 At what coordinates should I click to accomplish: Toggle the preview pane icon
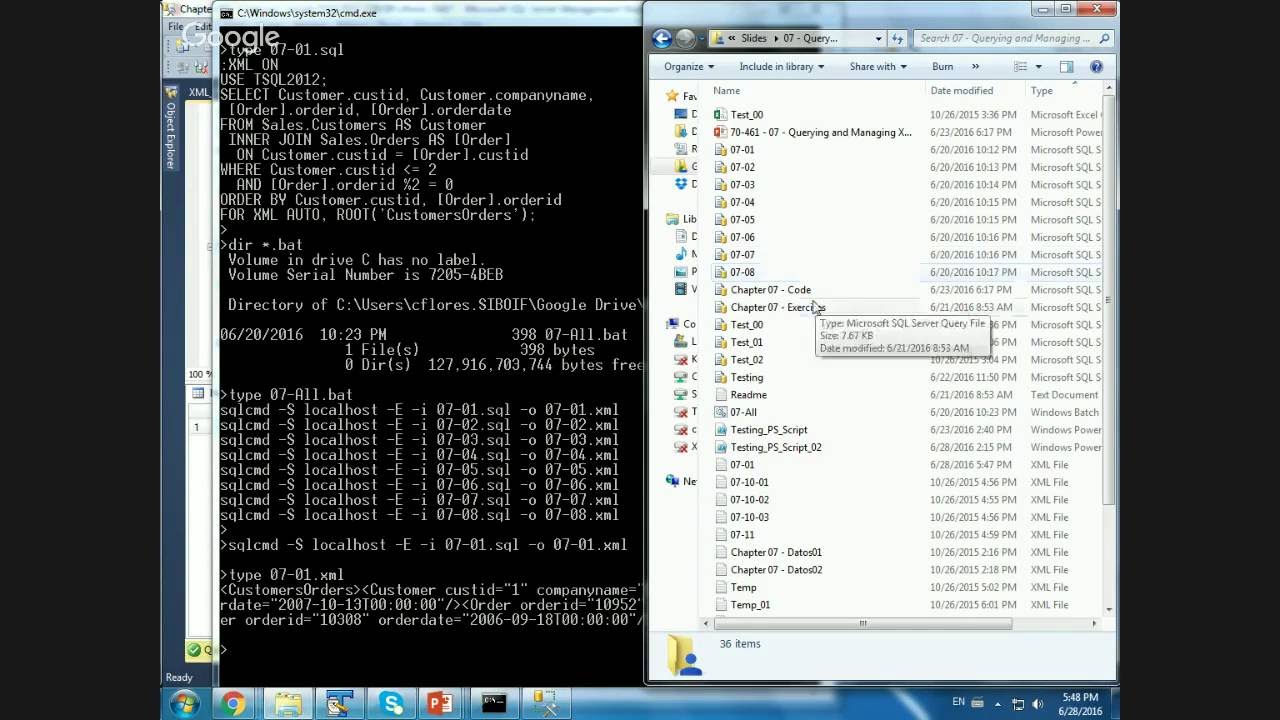(x=1066, y=67)
